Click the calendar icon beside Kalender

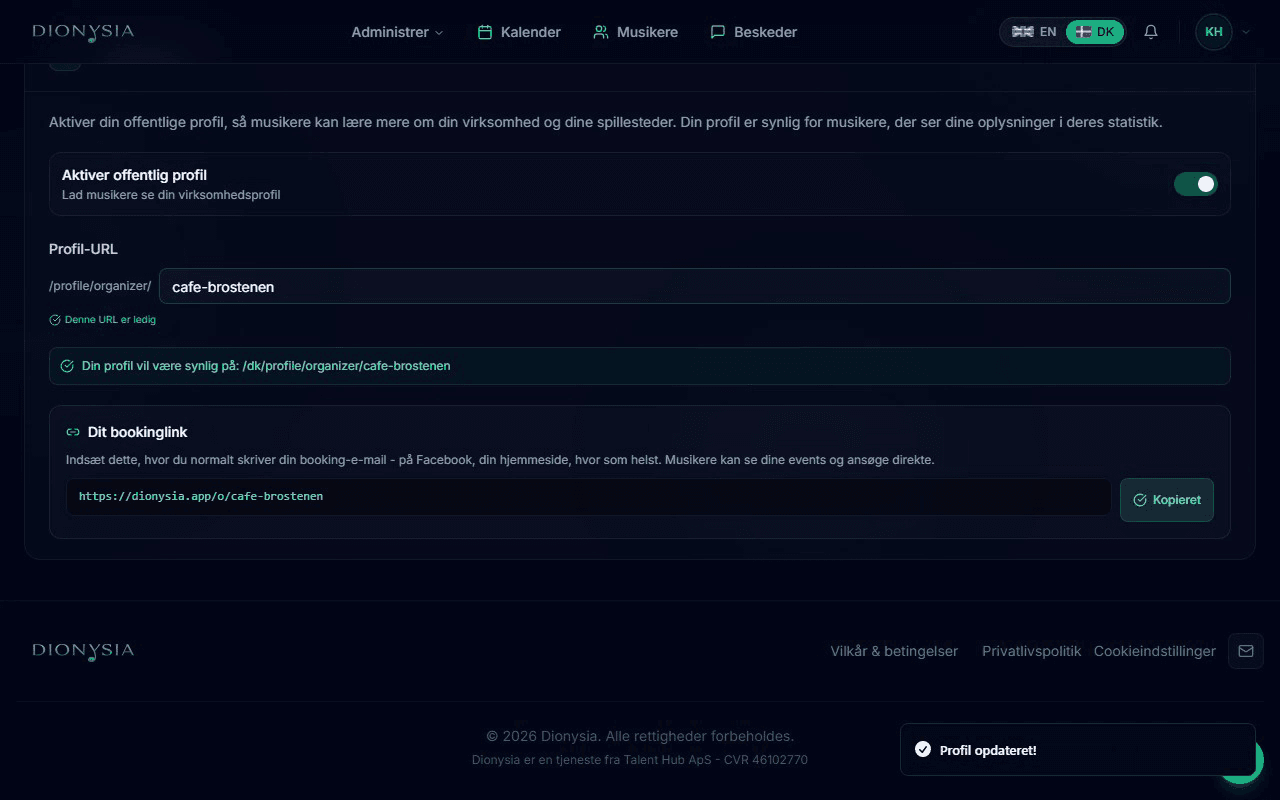485,32
